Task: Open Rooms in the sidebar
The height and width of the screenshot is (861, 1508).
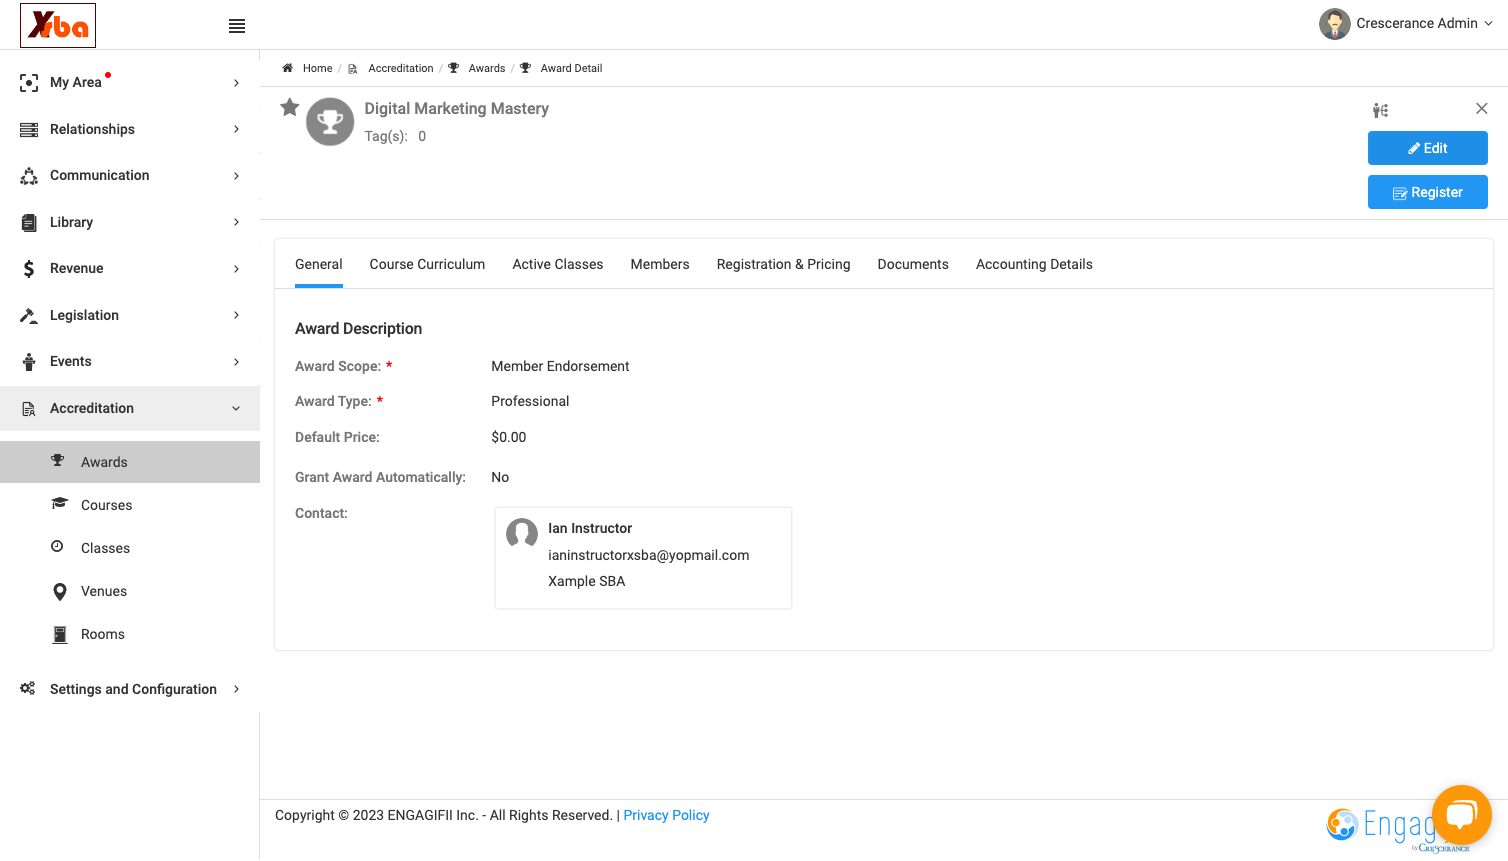Action: click(103, 634)
